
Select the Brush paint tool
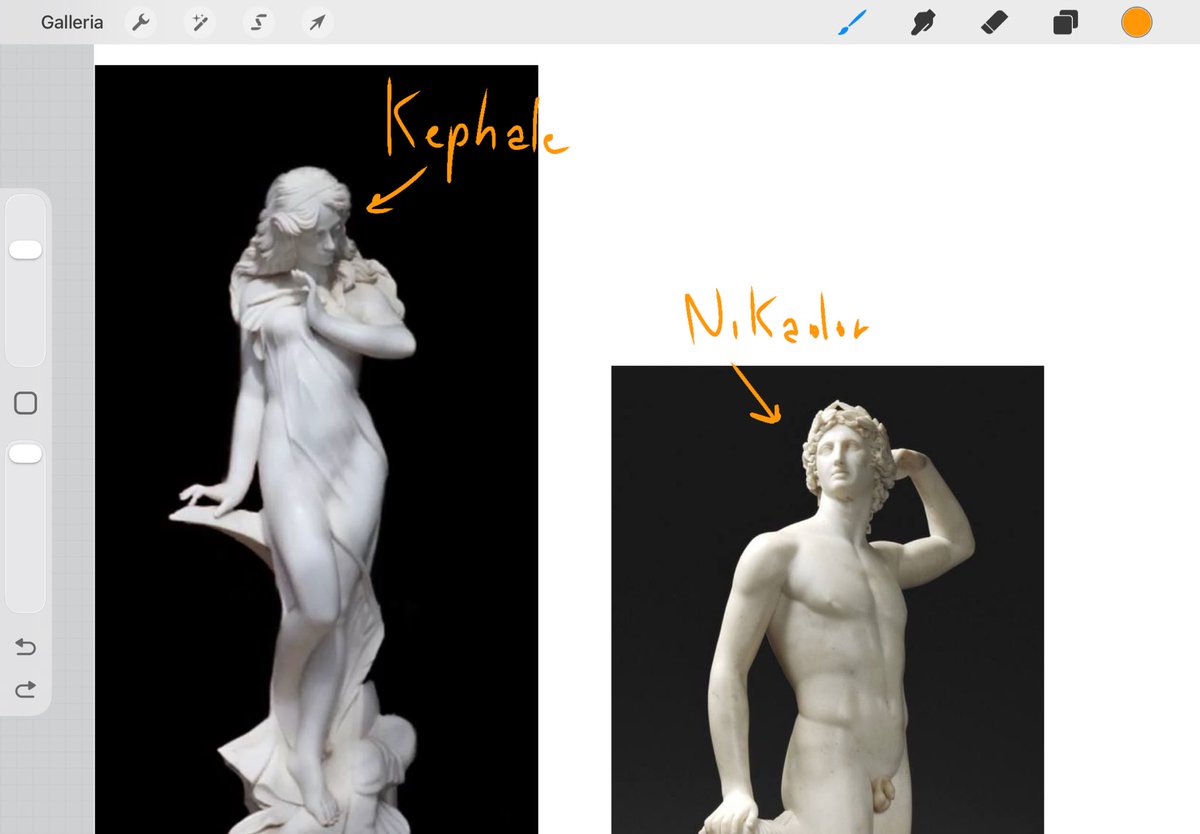tap(853, 22)
